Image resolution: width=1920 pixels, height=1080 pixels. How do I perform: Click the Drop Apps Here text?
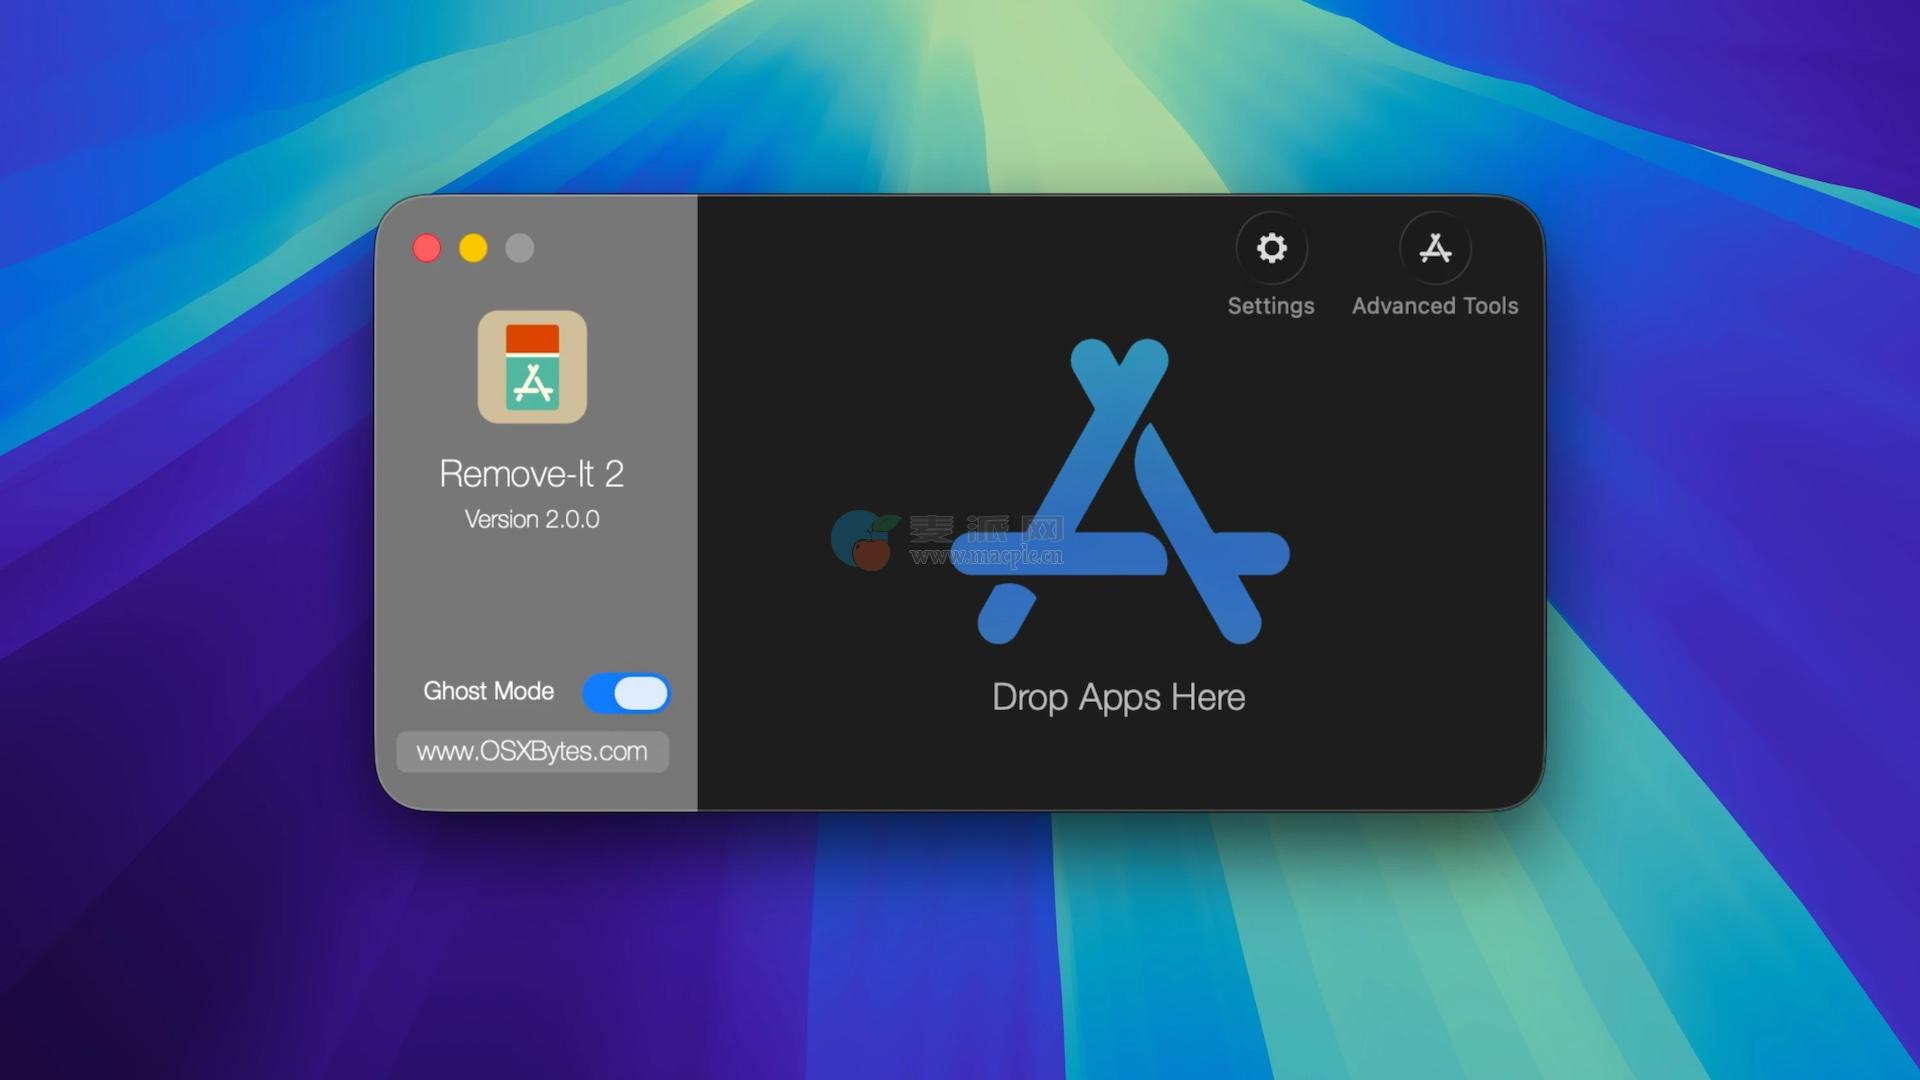1118,697
